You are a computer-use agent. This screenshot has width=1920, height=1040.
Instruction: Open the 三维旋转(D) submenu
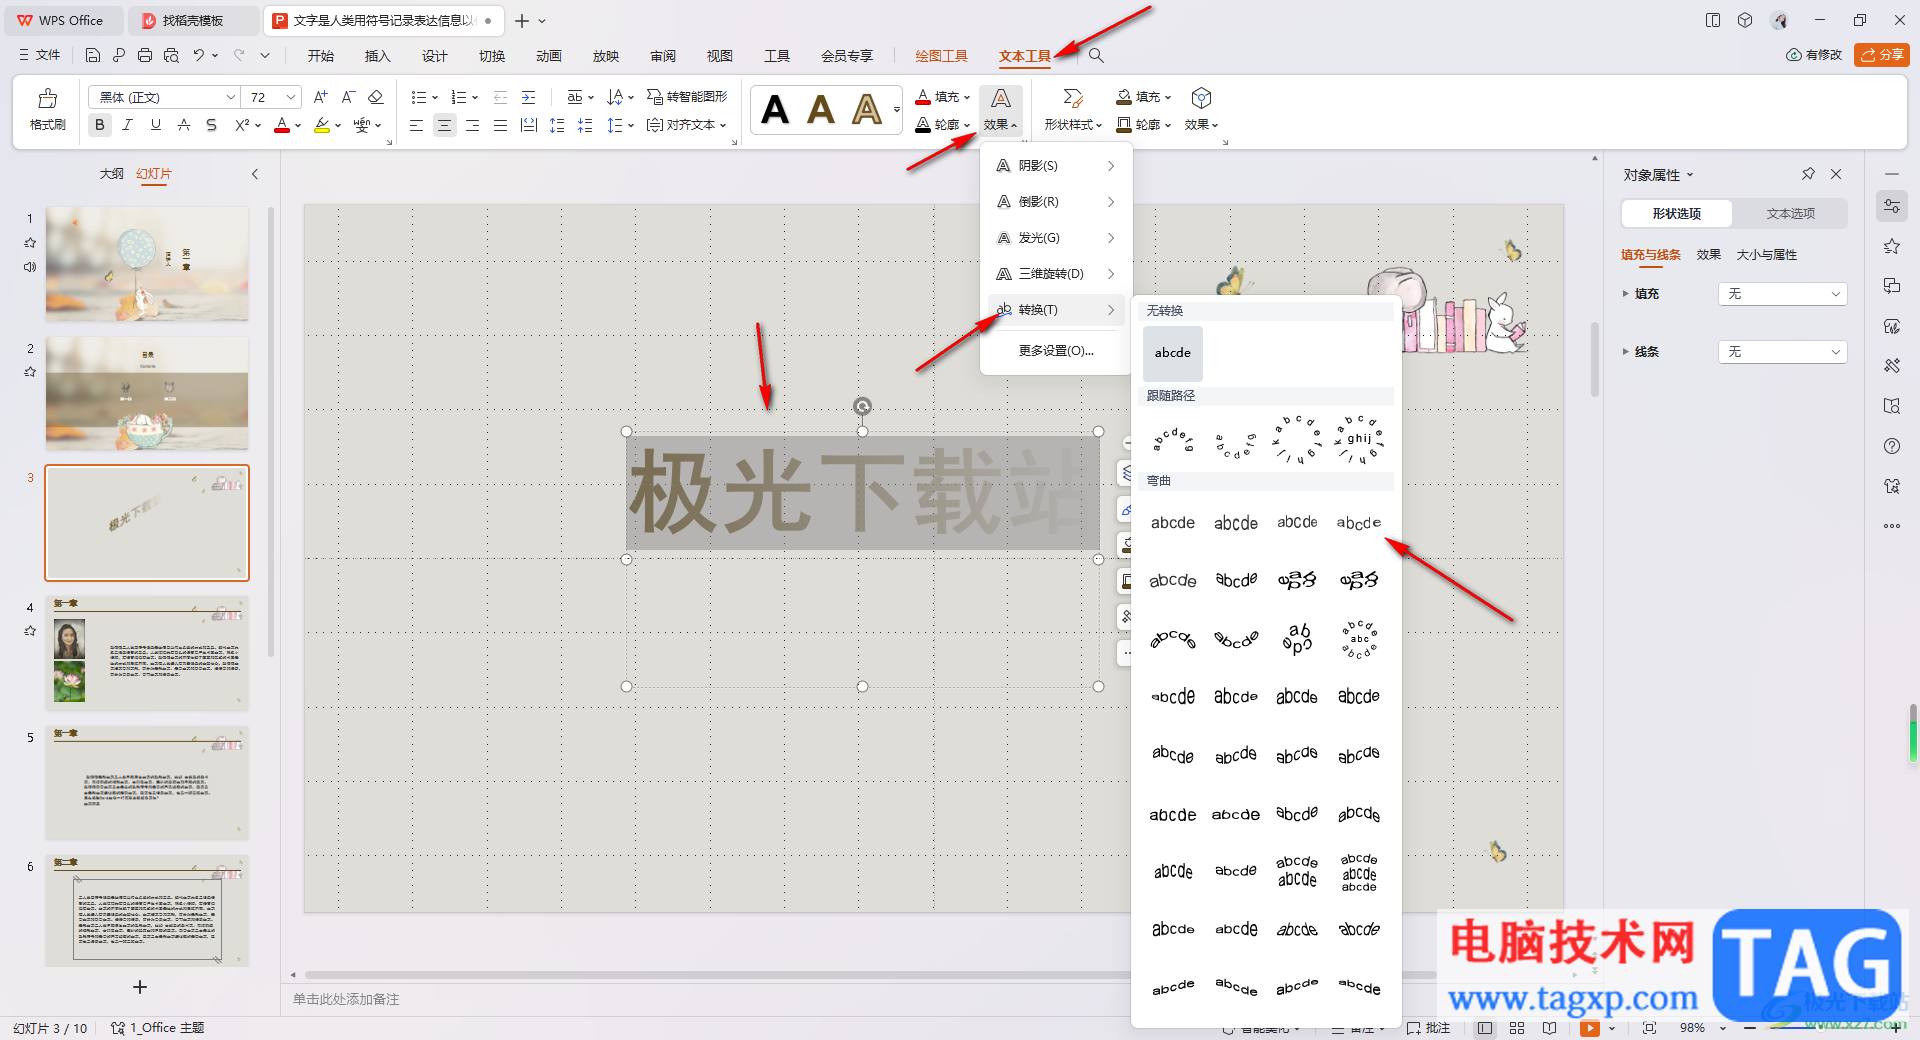click(1056, 274)
